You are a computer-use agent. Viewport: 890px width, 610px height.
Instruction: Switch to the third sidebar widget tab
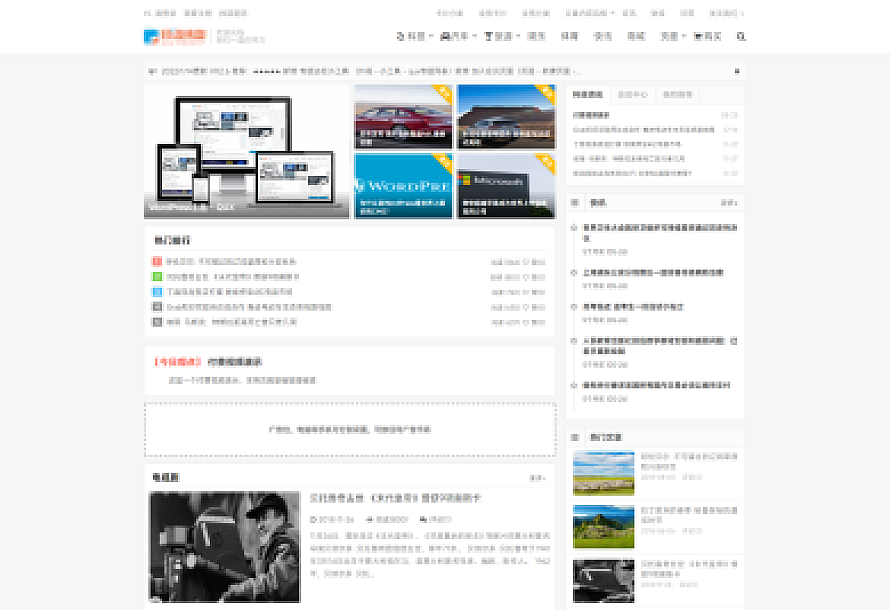[x=676, y=95]
